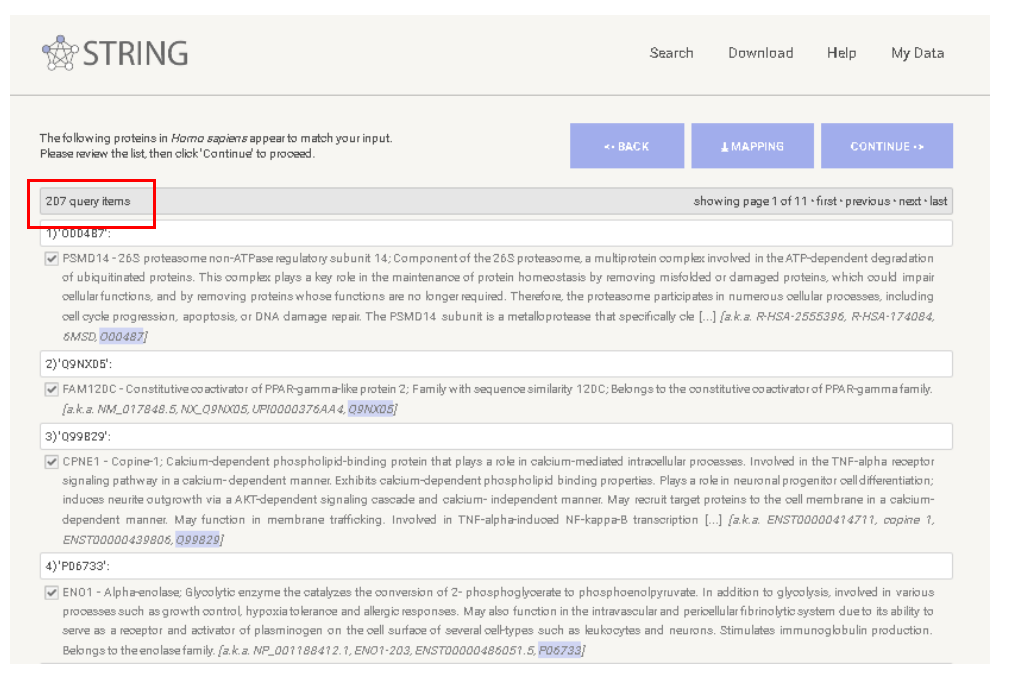This screenshot has height=678, width=1016.
Task: Download the mapping via the MAPPING button
Action: coord(752,145)
